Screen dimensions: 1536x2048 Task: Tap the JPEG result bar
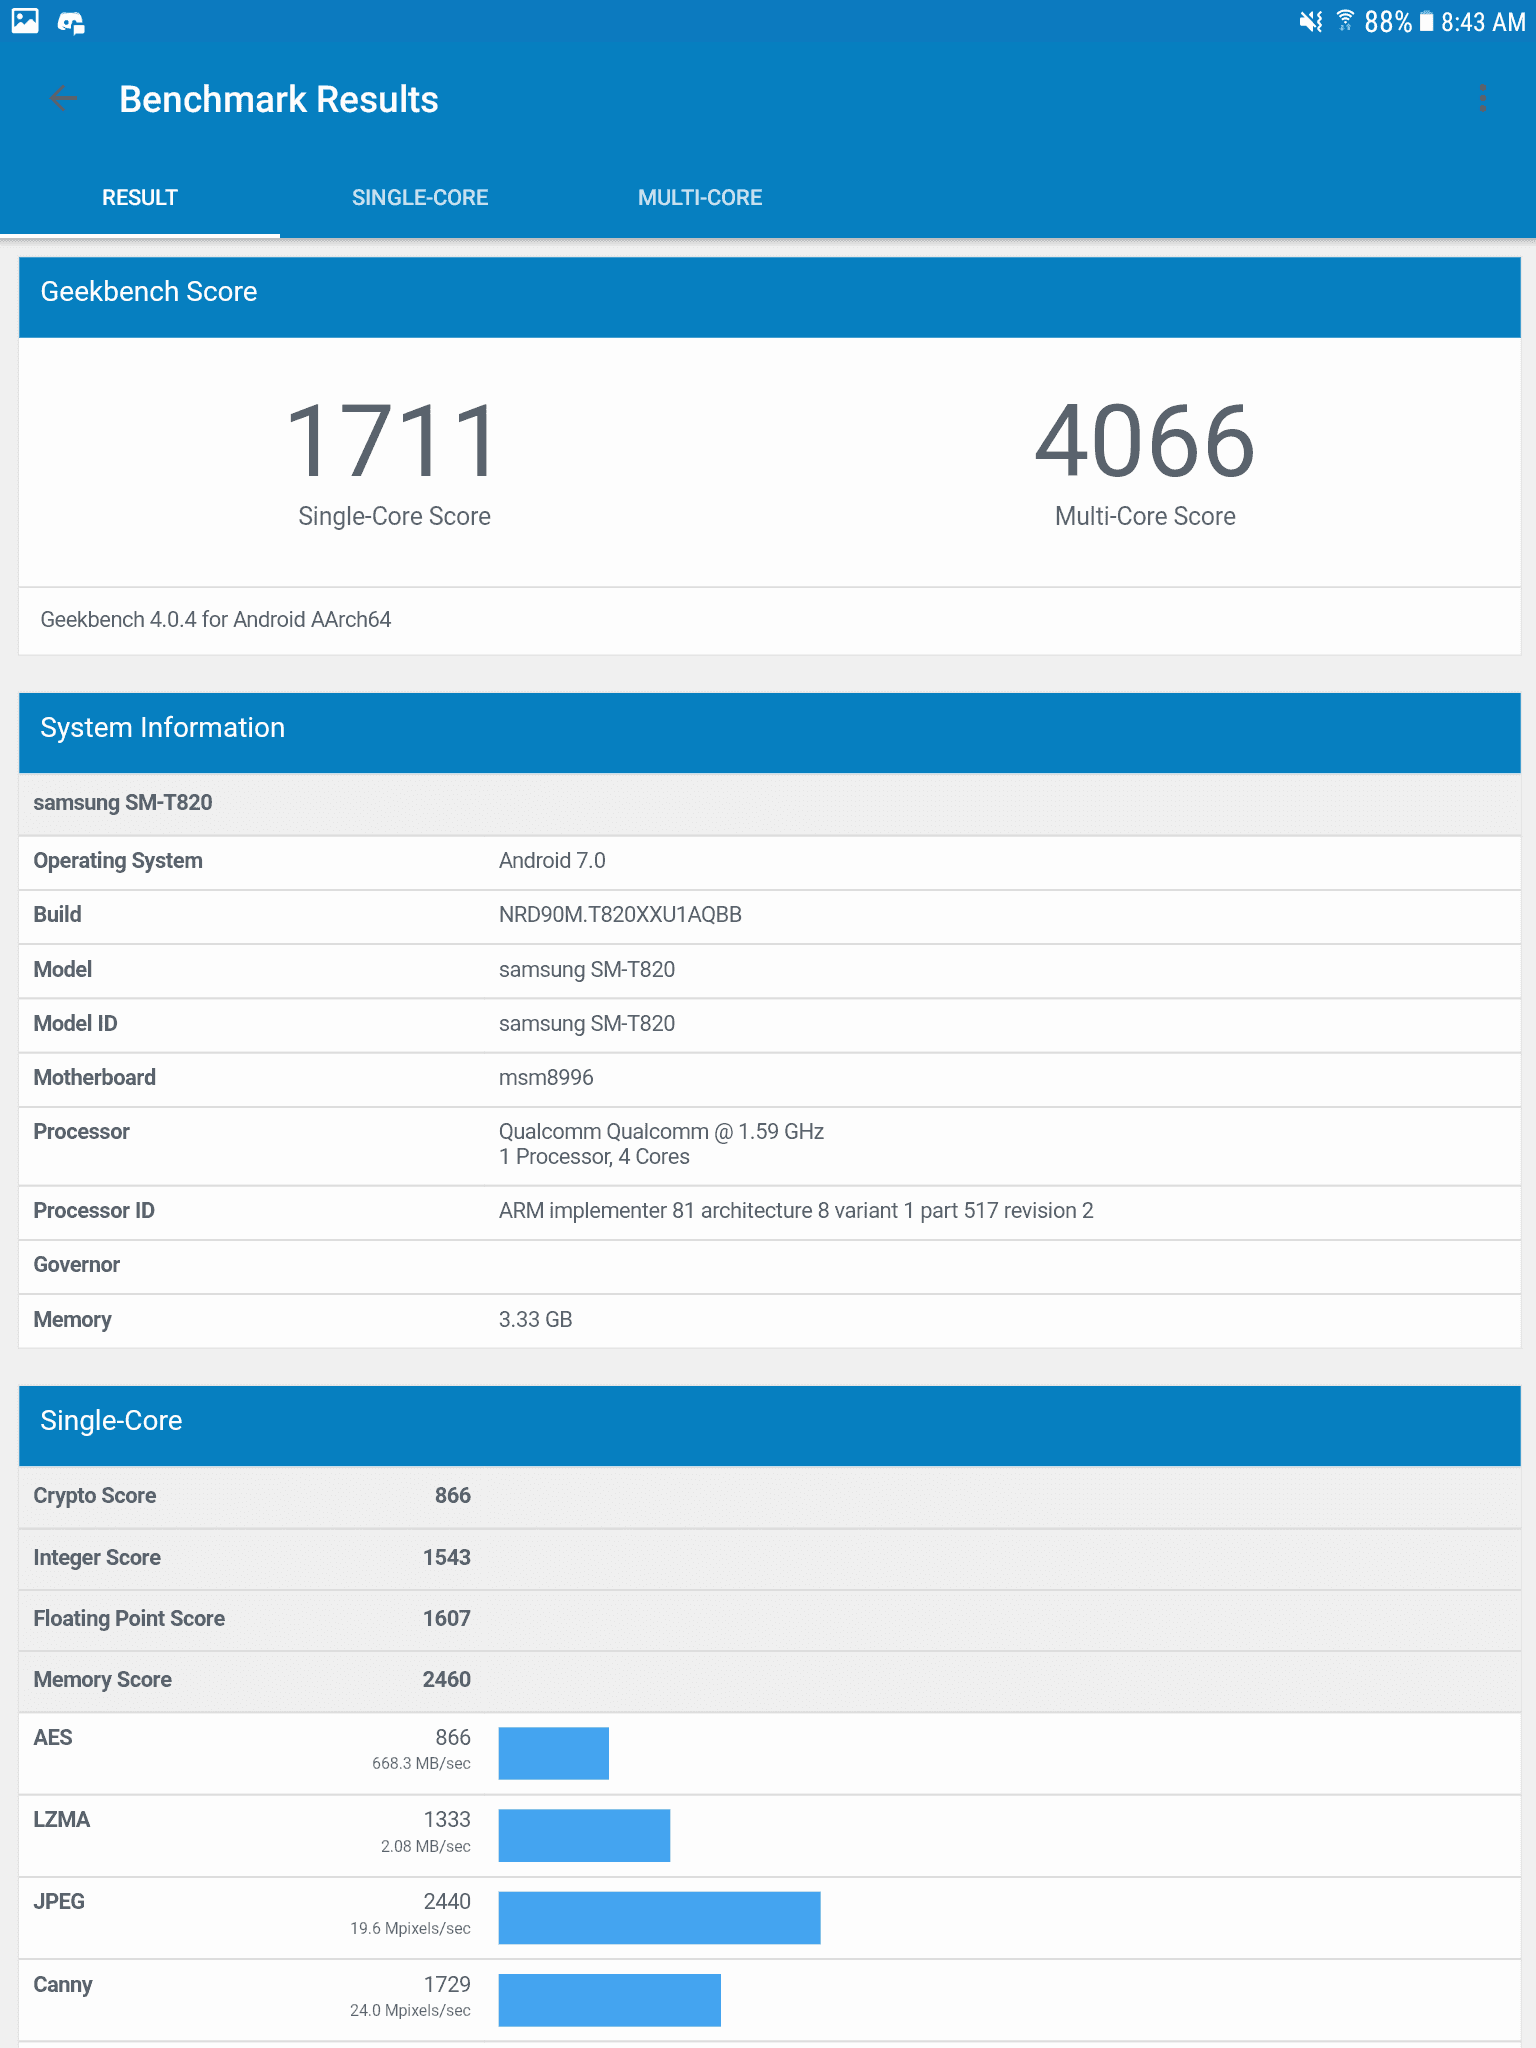click(x=660, y=1917)
